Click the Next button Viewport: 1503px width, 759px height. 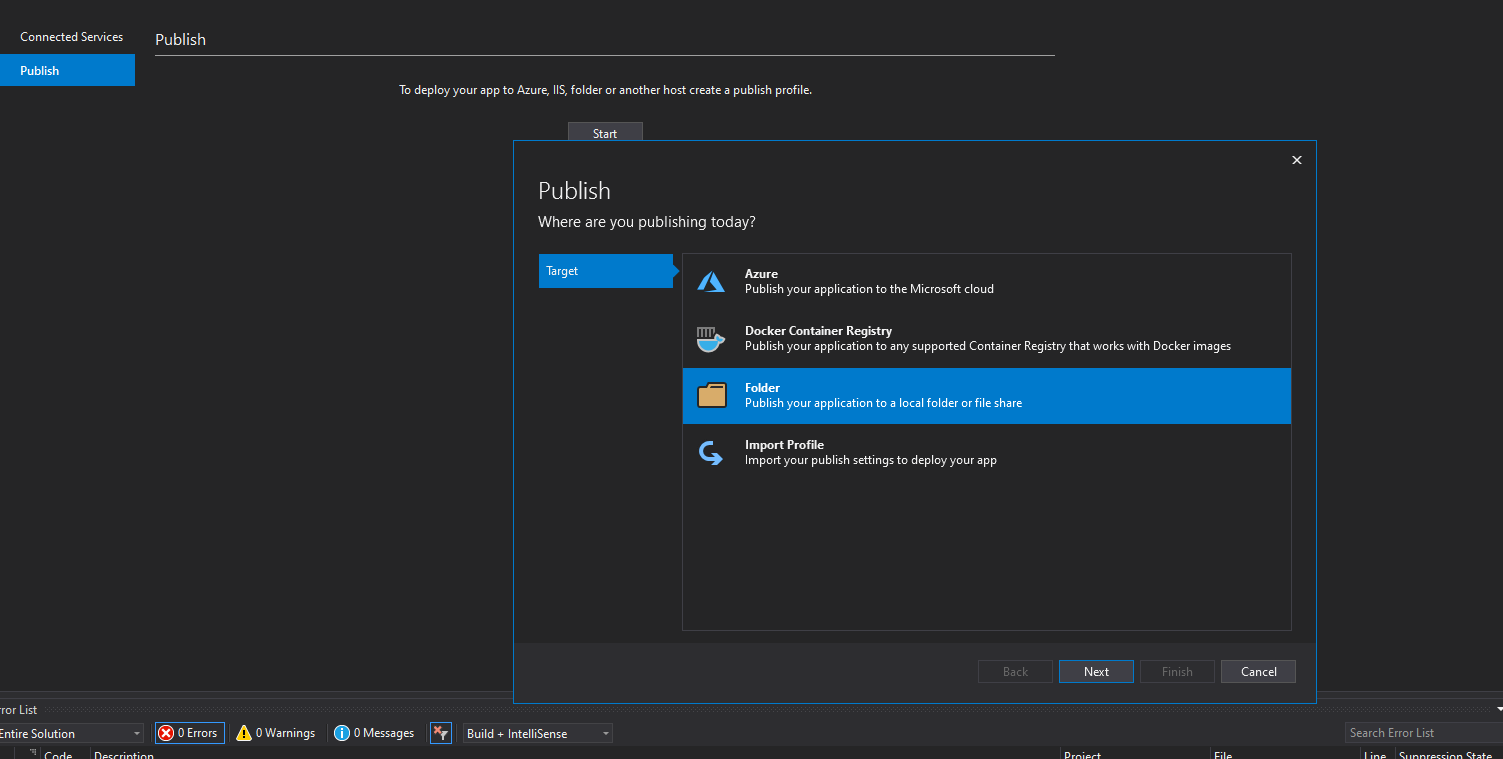point(1096,672)
